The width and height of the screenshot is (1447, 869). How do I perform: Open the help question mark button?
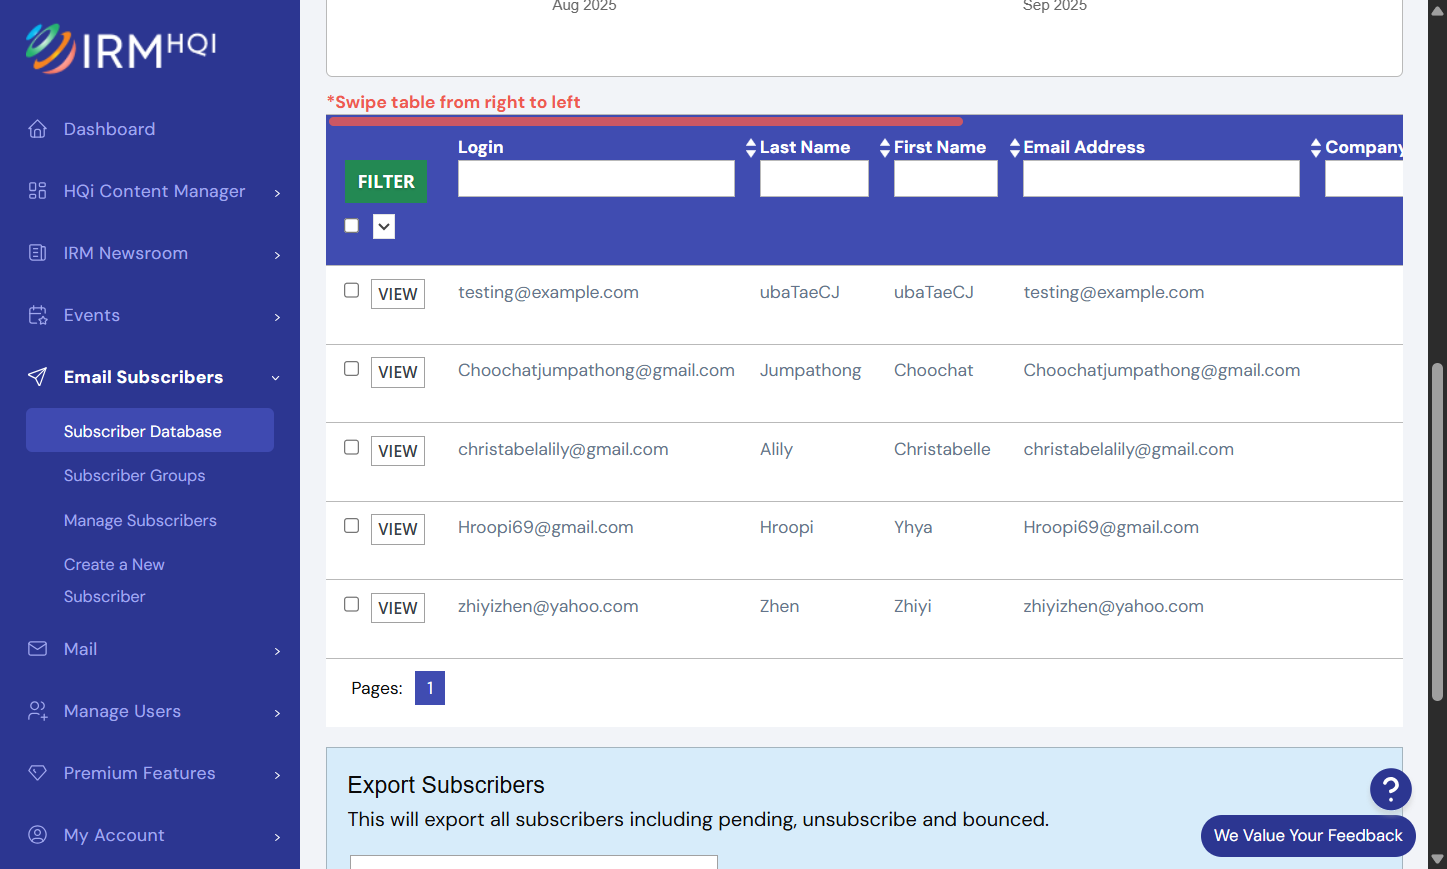tap(1391, 789)
